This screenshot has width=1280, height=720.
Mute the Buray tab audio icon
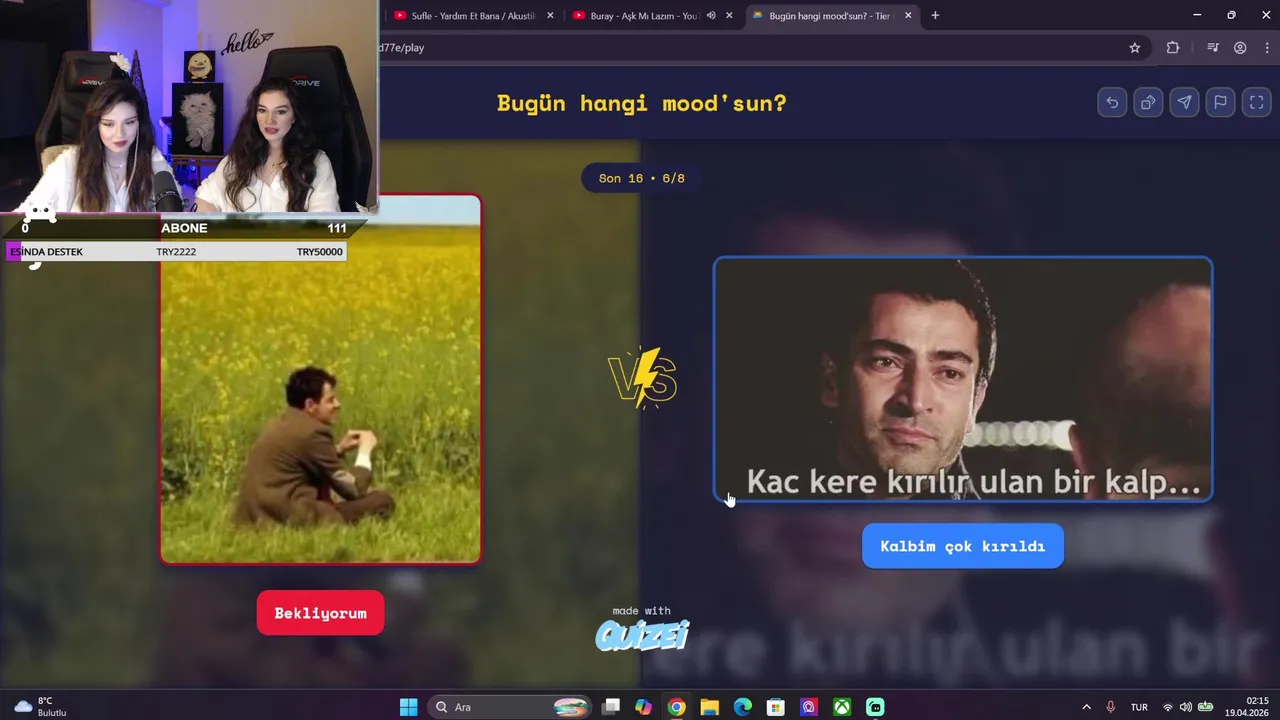click(711, 16)
